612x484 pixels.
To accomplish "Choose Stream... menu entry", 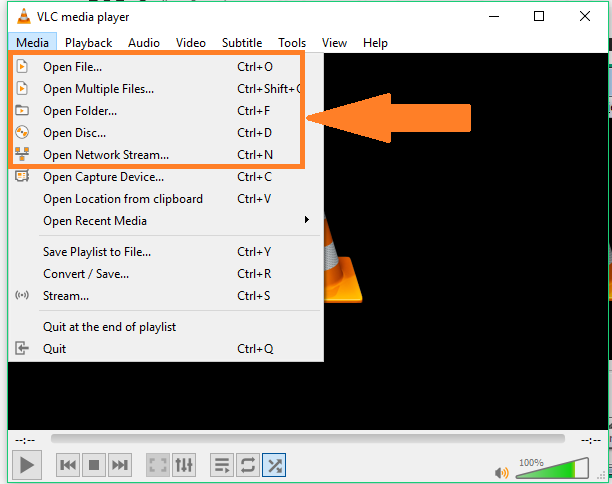I will coord(166,296).
